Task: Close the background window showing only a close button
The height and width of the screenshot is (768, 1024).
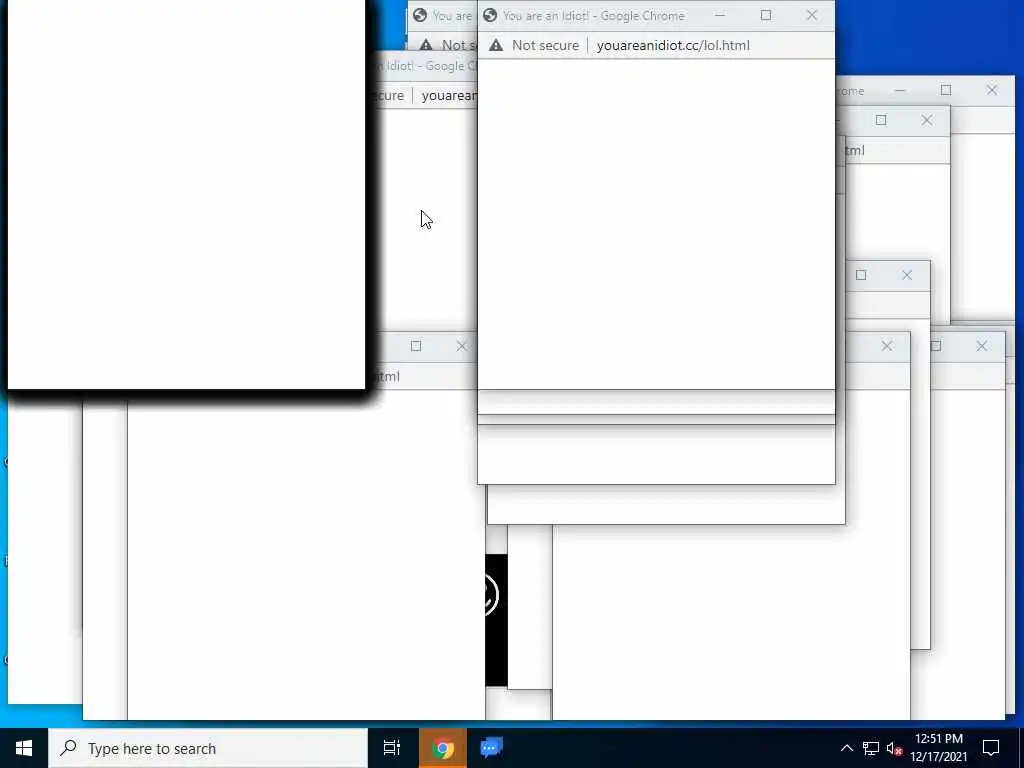Action: [x=886, y=346]
